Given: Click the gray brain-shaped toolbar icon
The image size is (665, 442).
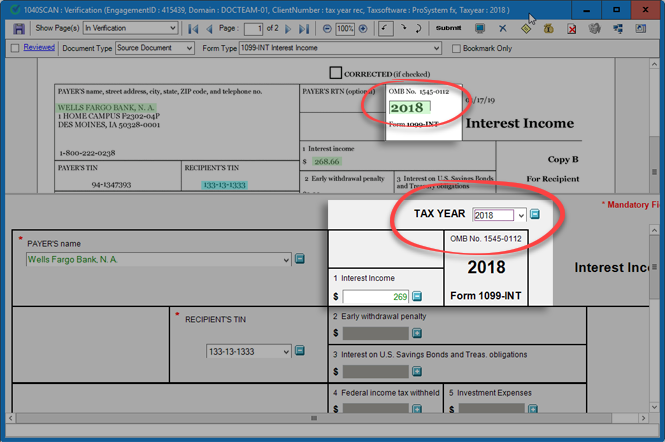Looking at the screenshot, I should pos(595,28).
